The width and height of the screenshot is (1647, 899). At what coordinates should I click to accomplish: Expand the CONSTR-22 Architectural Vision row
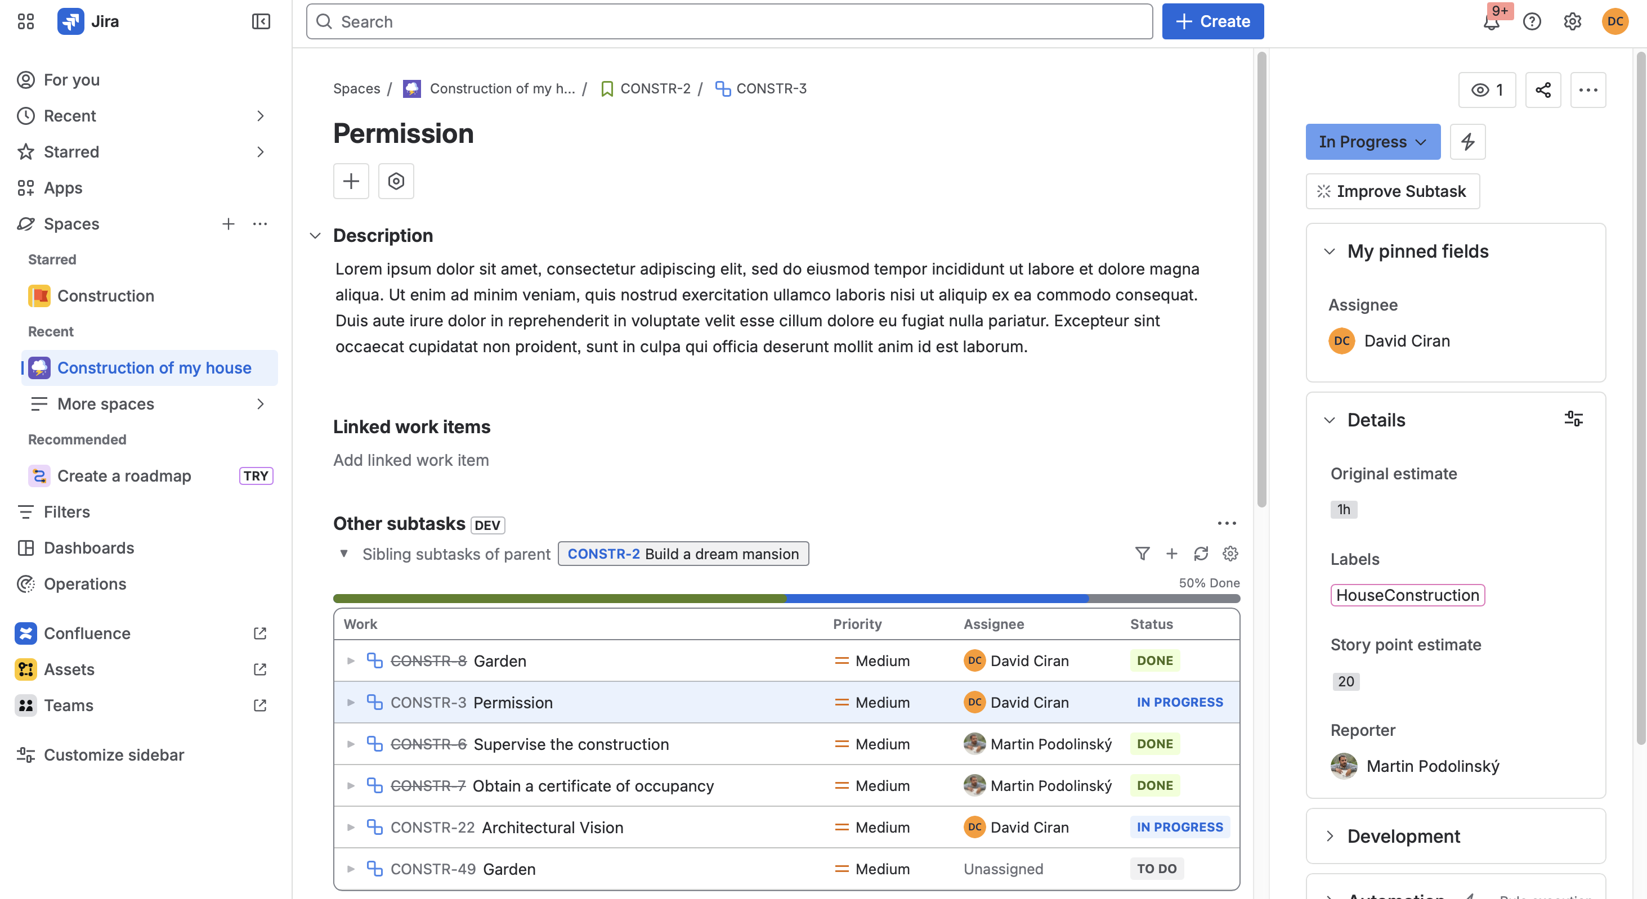pos(351,828)
